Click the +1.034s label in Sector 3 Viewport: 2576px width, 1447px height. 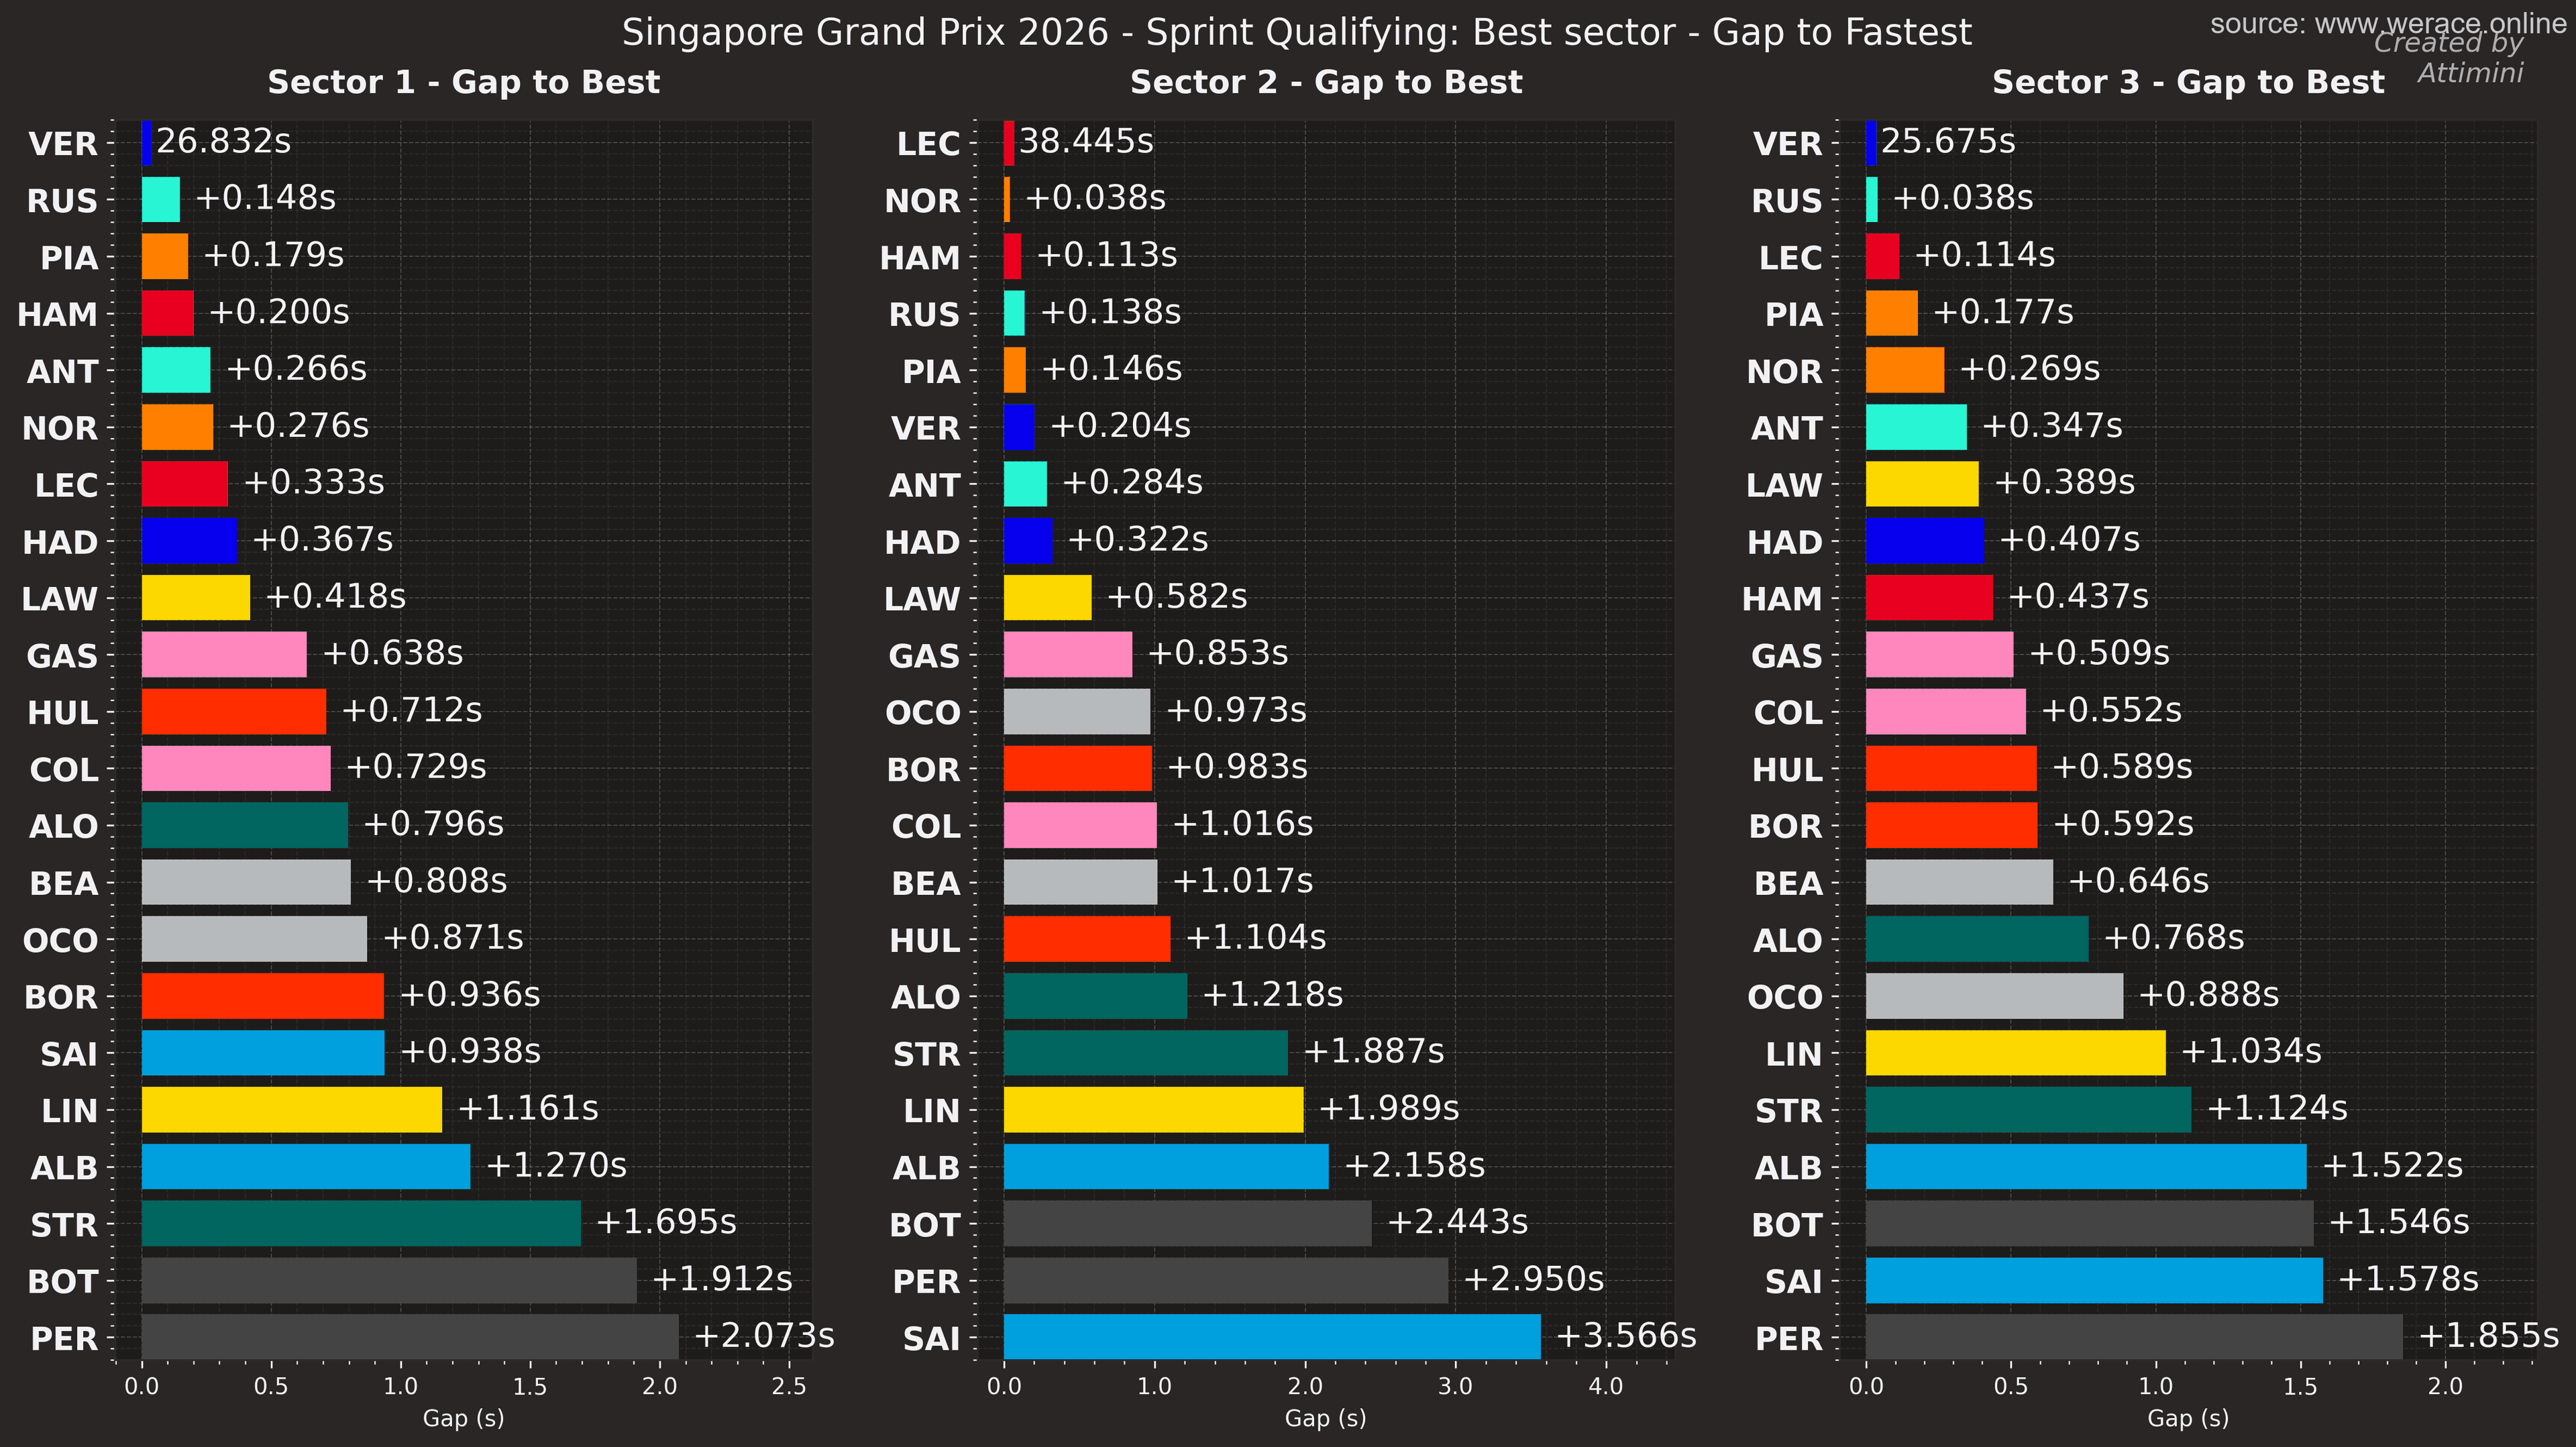pyautogui.click(x=2251, y=1051)
